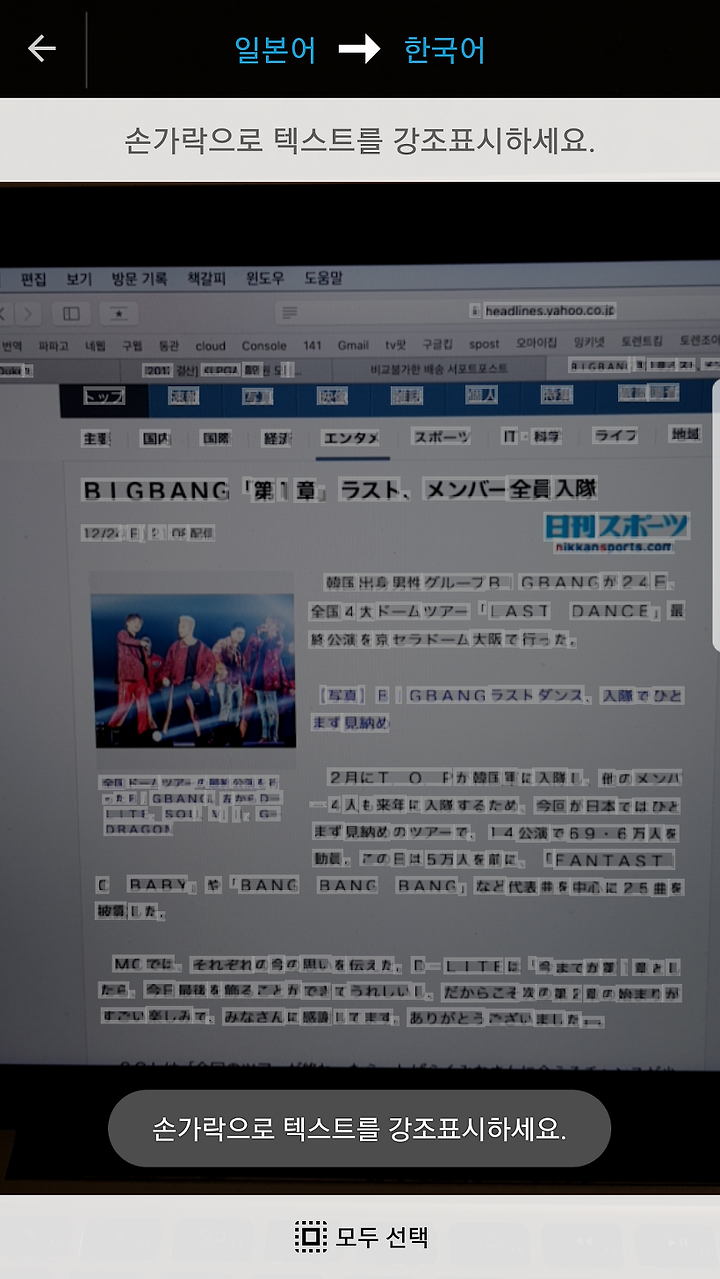Open the 편집 menu in photographed browser

click(34, 279)
